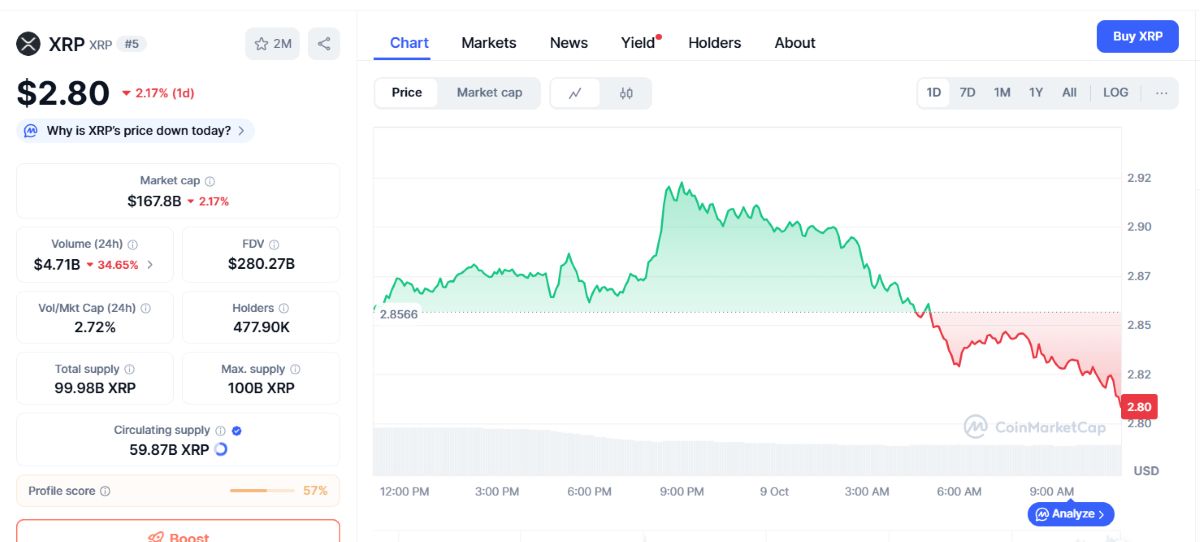Toggle LOG scale on chart
The height and width of the screenshot is (542, 1200).
tap(1116, 92)
